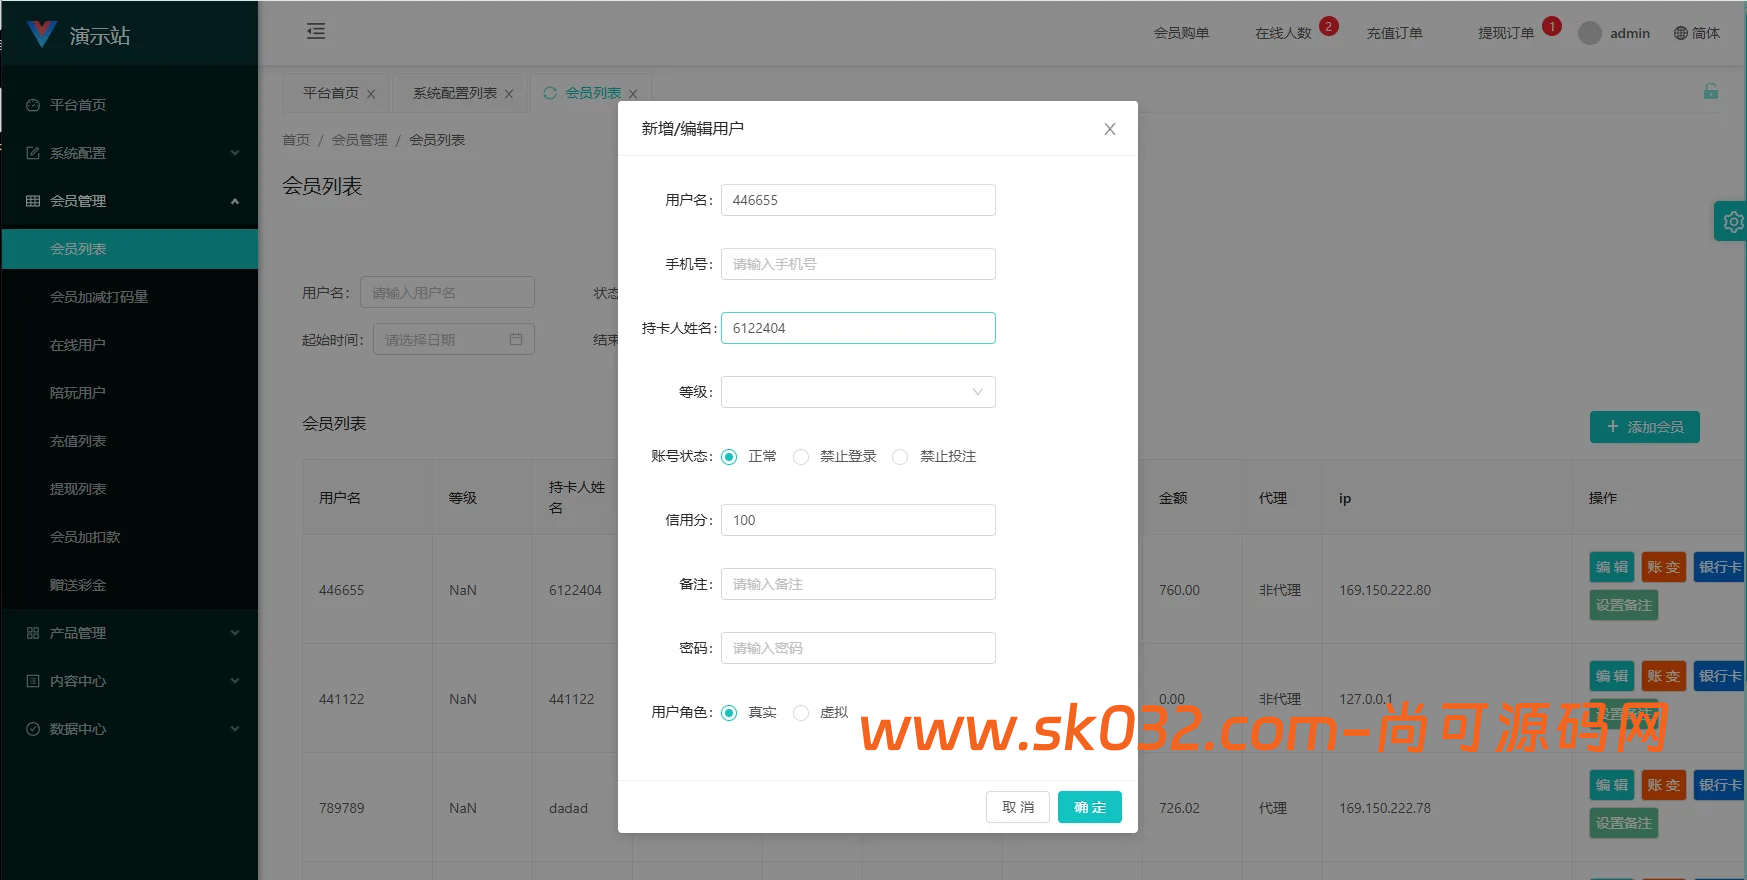Click the 平台首页 sidebar icon
Image resolution: width=1747 pixels, height=880 pixels.
(33, 105)
